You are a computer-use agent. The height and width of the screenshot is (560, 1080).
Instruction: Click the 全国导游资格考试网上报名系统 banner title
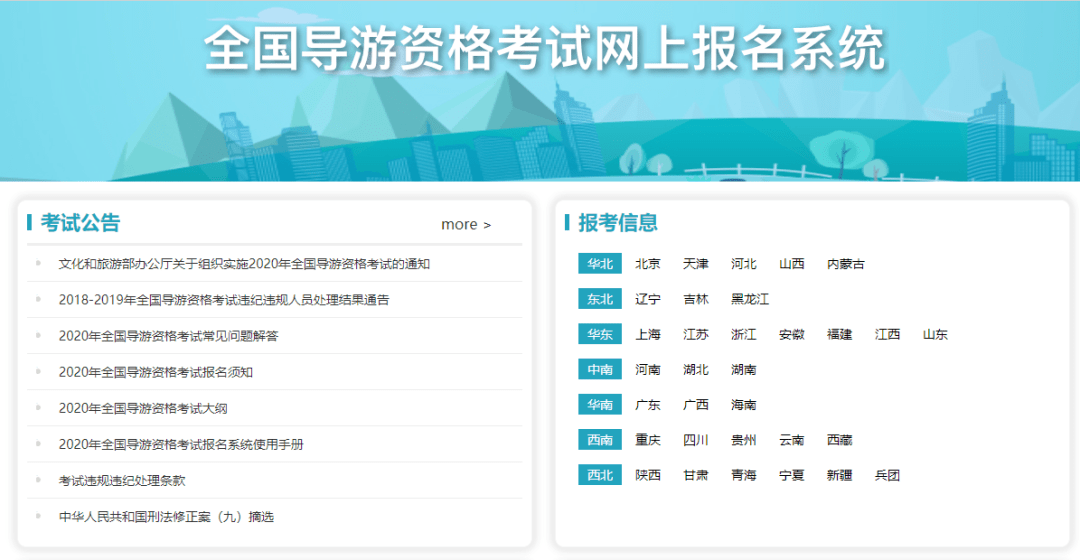[x=544, y=48]
